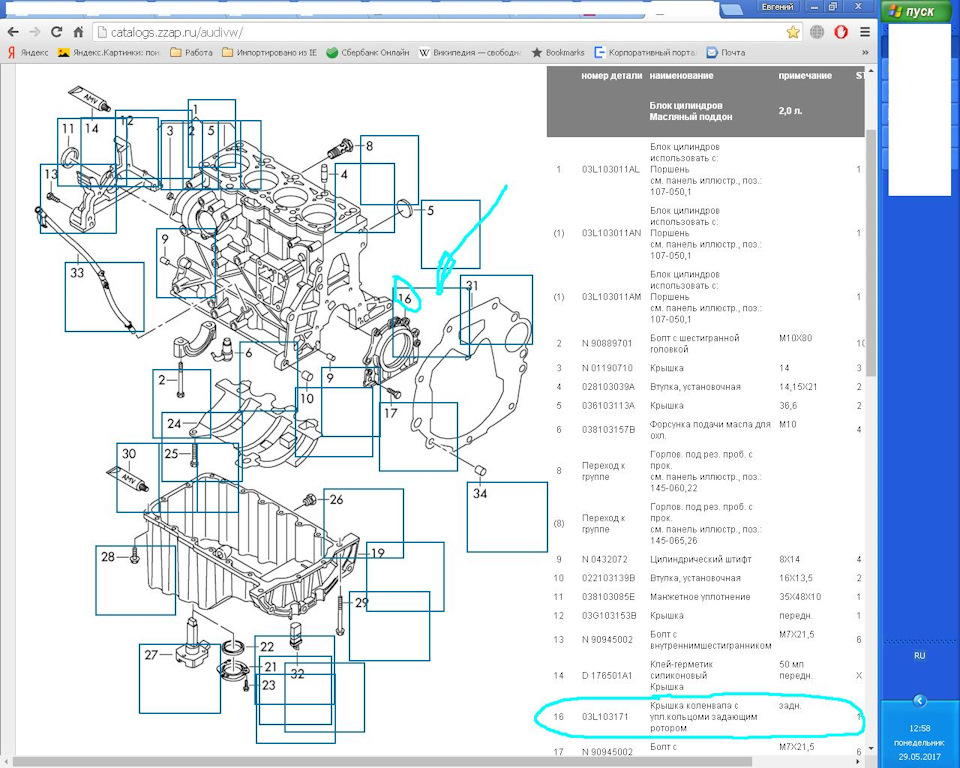Expand the Импортировано из IE folder
This screenshot has height=768, width=960.
click(269, 53)
